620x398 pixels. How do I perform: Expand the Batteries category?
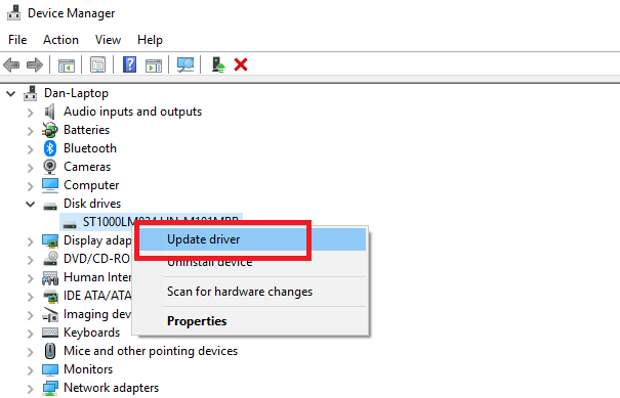(x=30, y=131)
